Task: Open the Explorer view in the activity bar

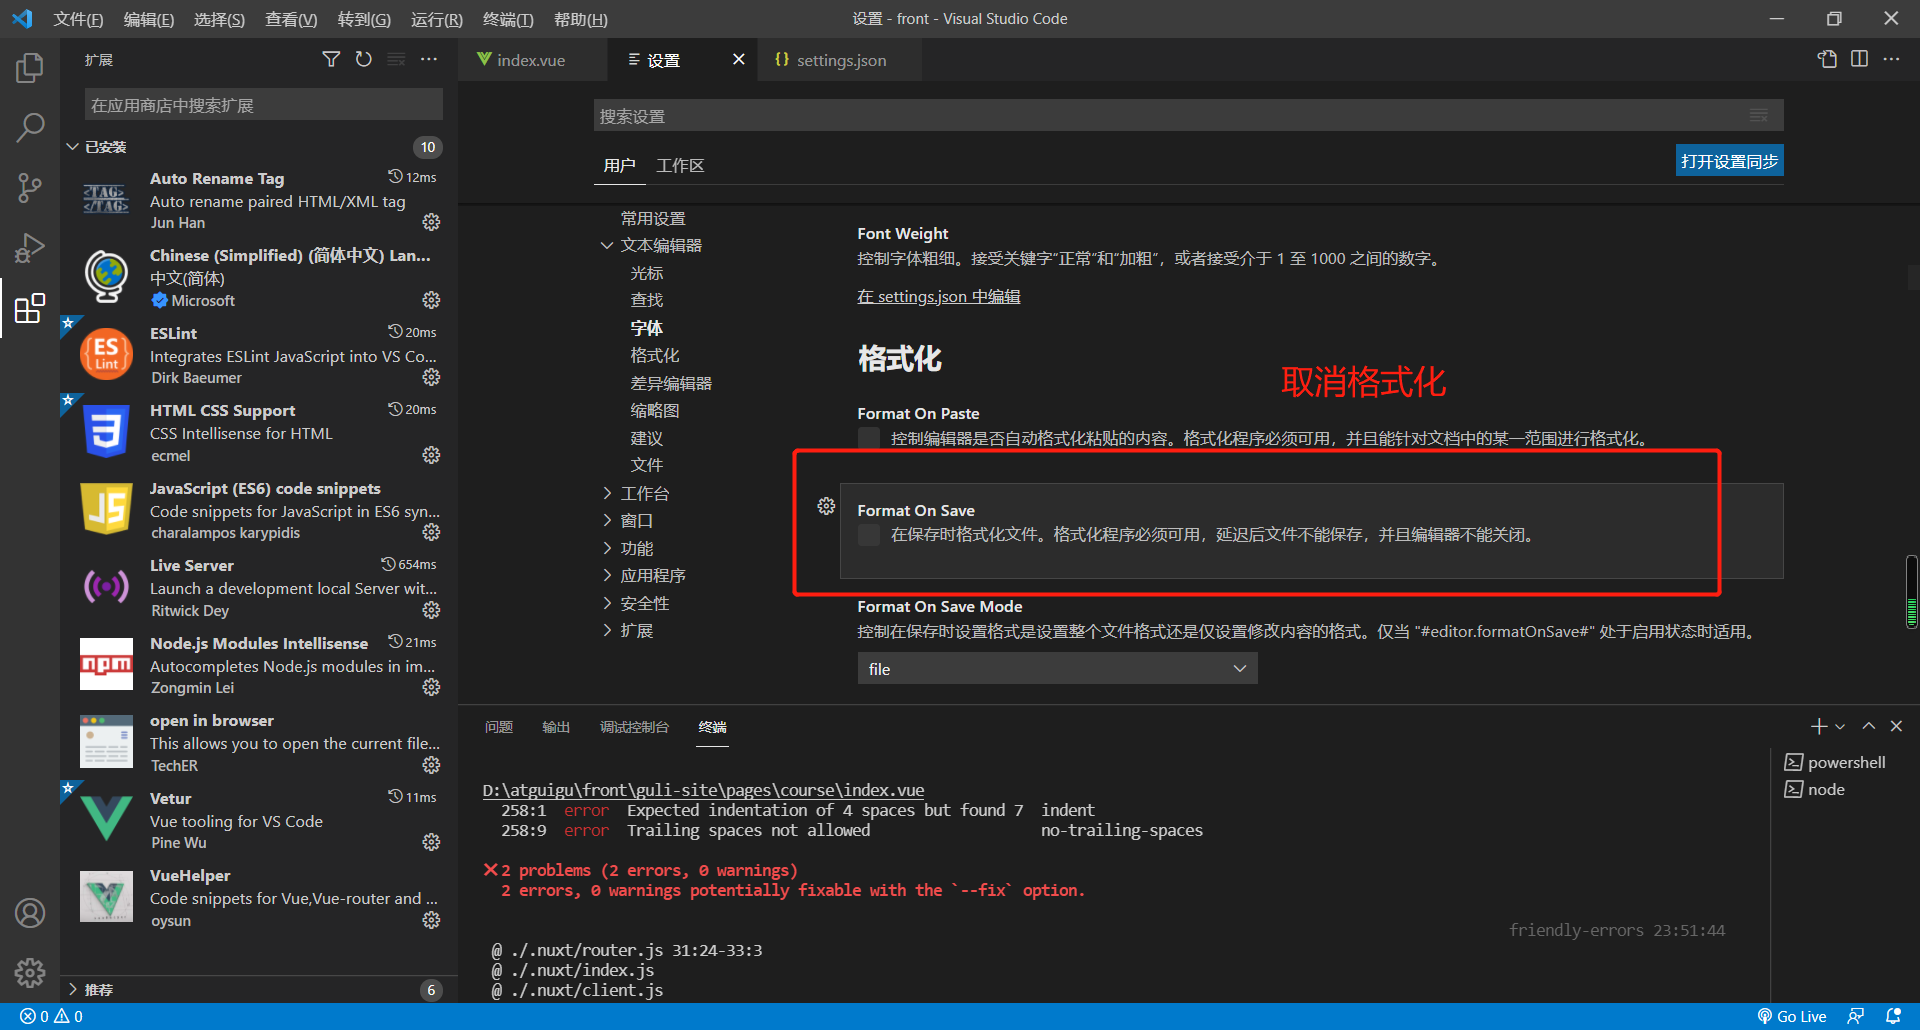Action: 30,66
